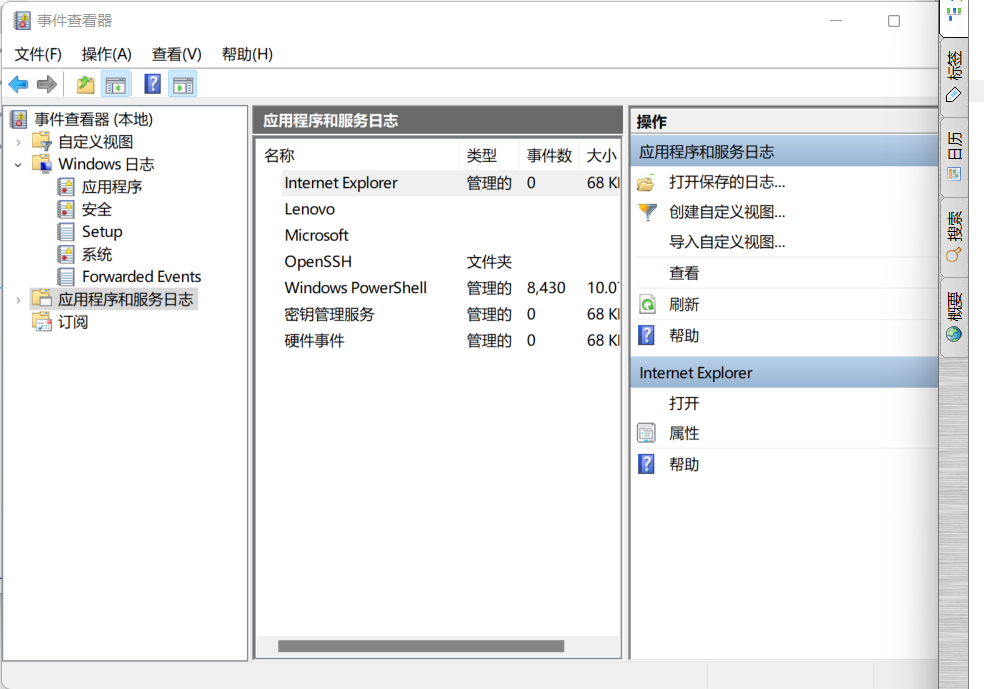Click the 8,430 event count cell
Screen dimensions: 984x689
click(x=546, y=288)
